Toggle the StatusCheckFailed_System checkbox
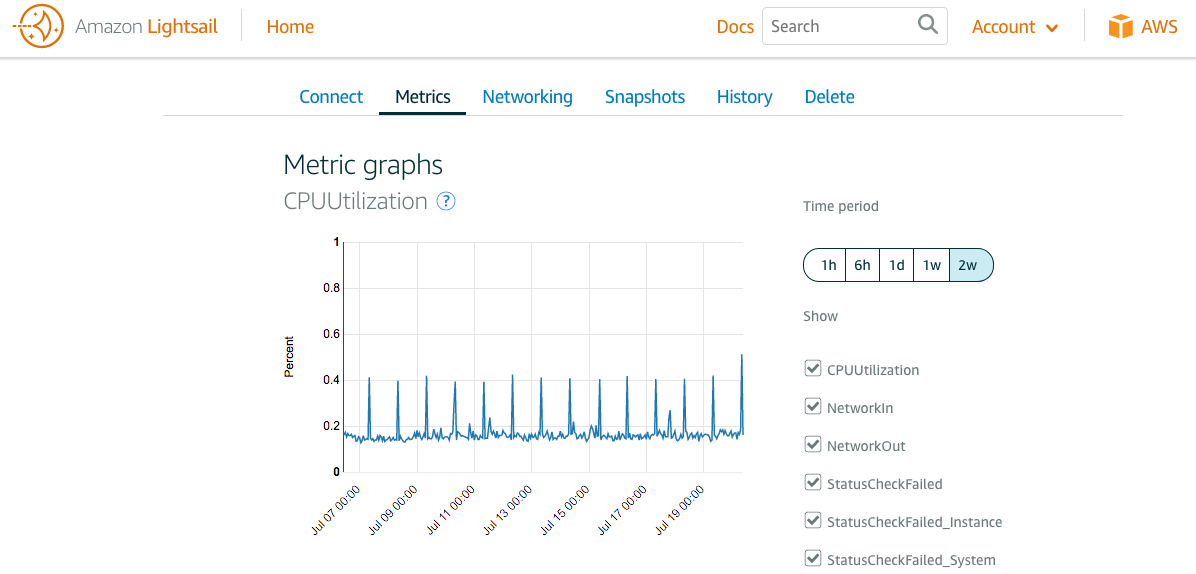This screenshot has width=1196, height=574. tap(813, 559)
